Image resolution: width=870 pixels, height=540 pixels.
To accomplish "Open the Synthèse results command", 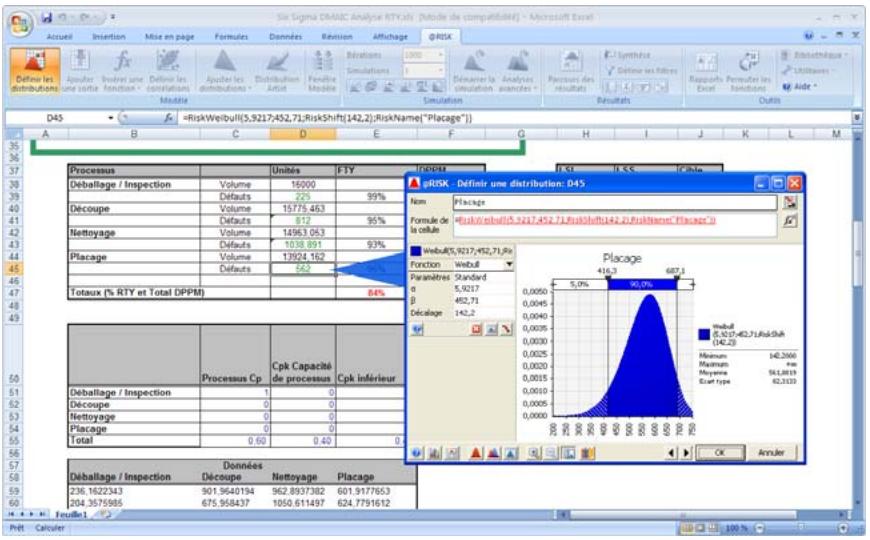I will (x=627, y=55).
